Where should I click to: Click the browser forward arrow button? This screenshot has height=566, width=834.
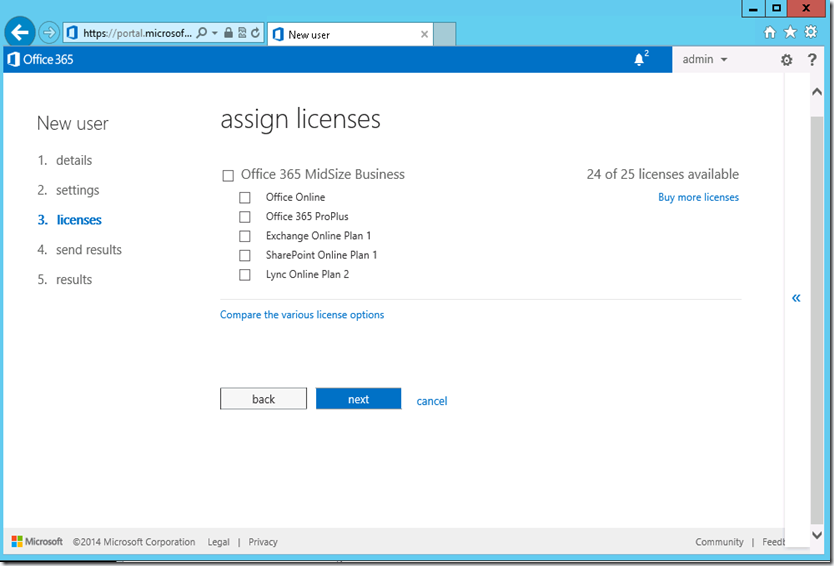[49, 33]
